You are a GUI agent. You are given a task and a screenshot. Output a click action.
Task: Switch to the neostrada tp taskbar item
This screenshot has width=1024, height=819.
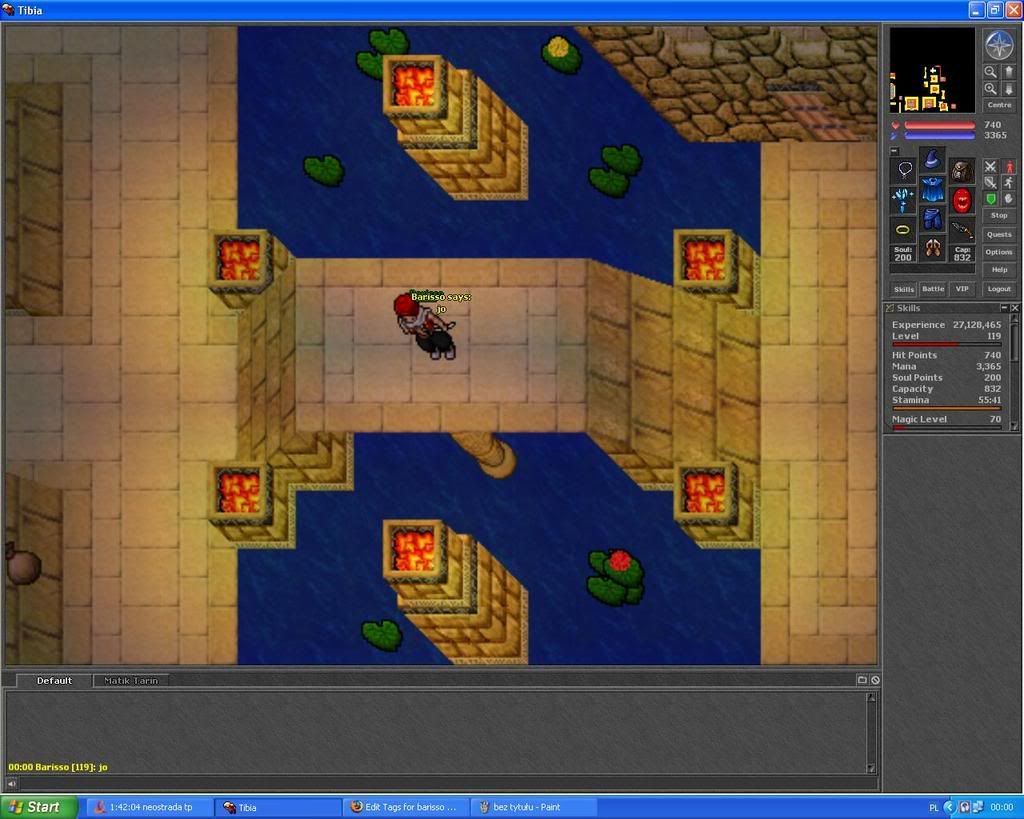[x=150, y=807]
